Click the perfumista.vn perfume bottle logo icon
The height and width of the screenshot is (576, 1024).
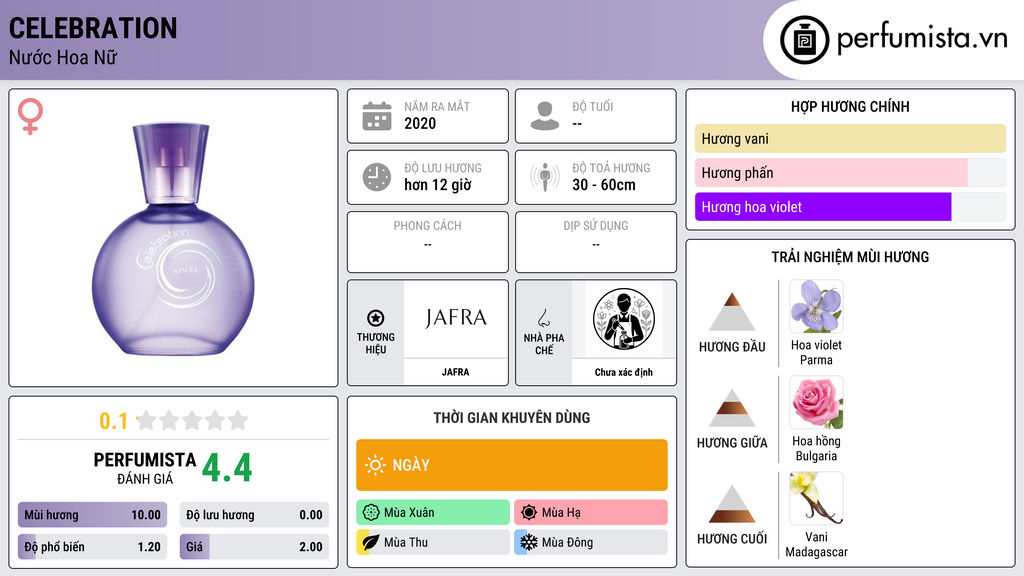point(804,40)
